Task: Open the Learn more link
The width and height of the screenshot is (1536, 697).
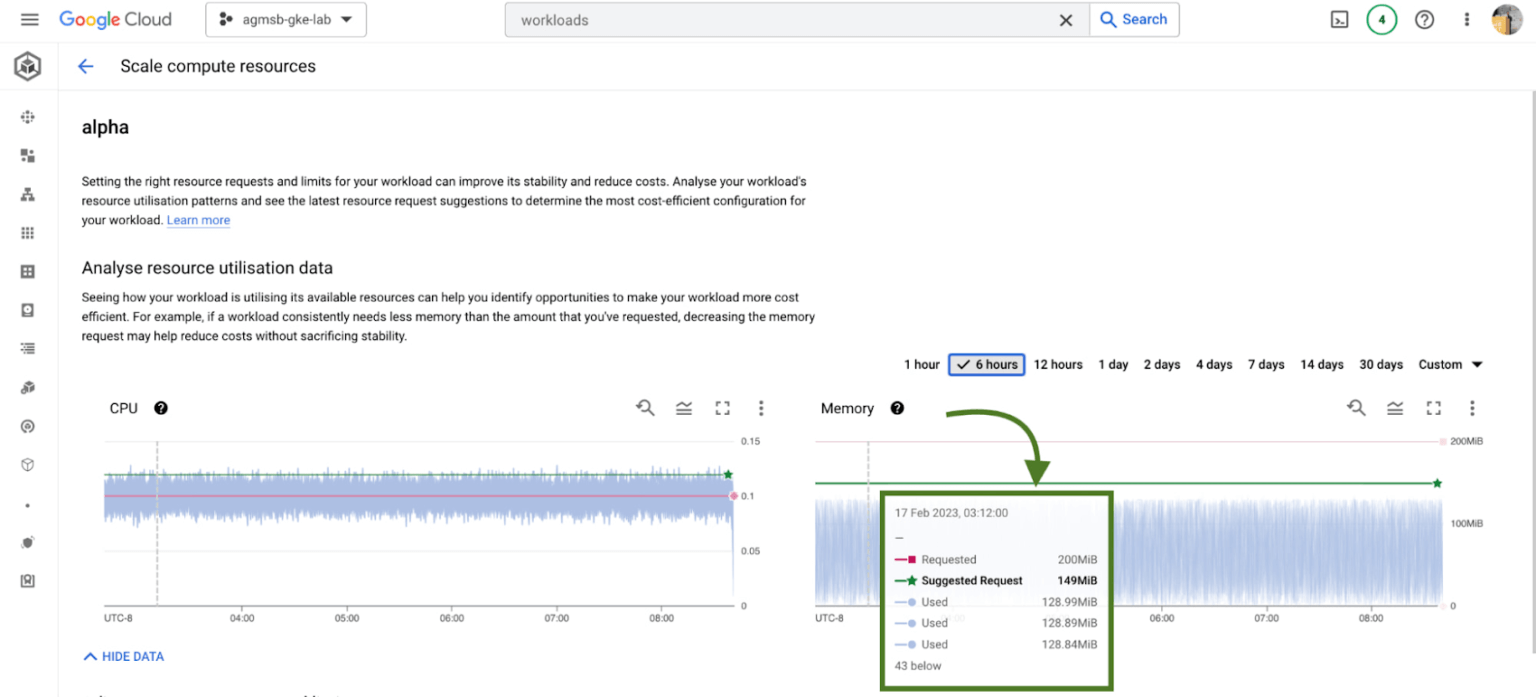Action: click(198, 220)
